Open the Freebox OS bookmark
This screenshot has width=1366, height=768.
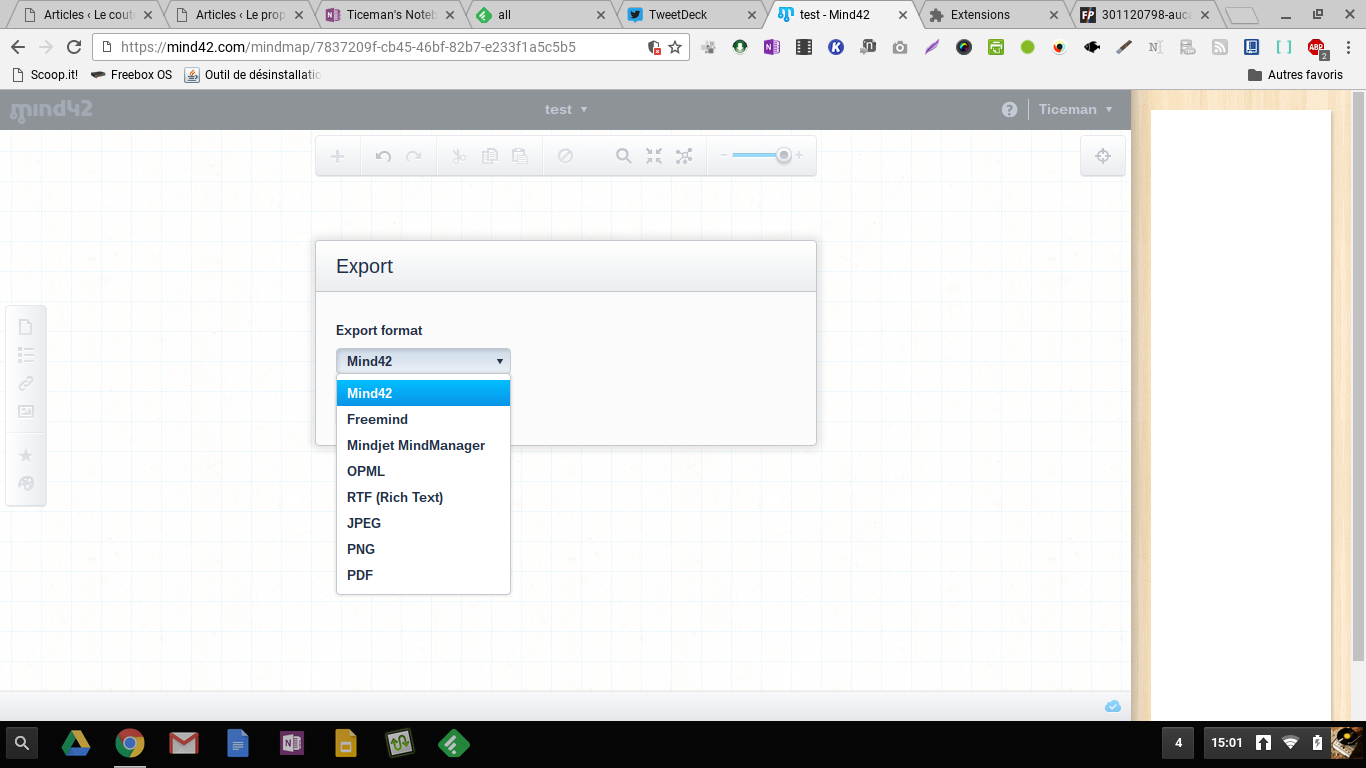(131, 75)
